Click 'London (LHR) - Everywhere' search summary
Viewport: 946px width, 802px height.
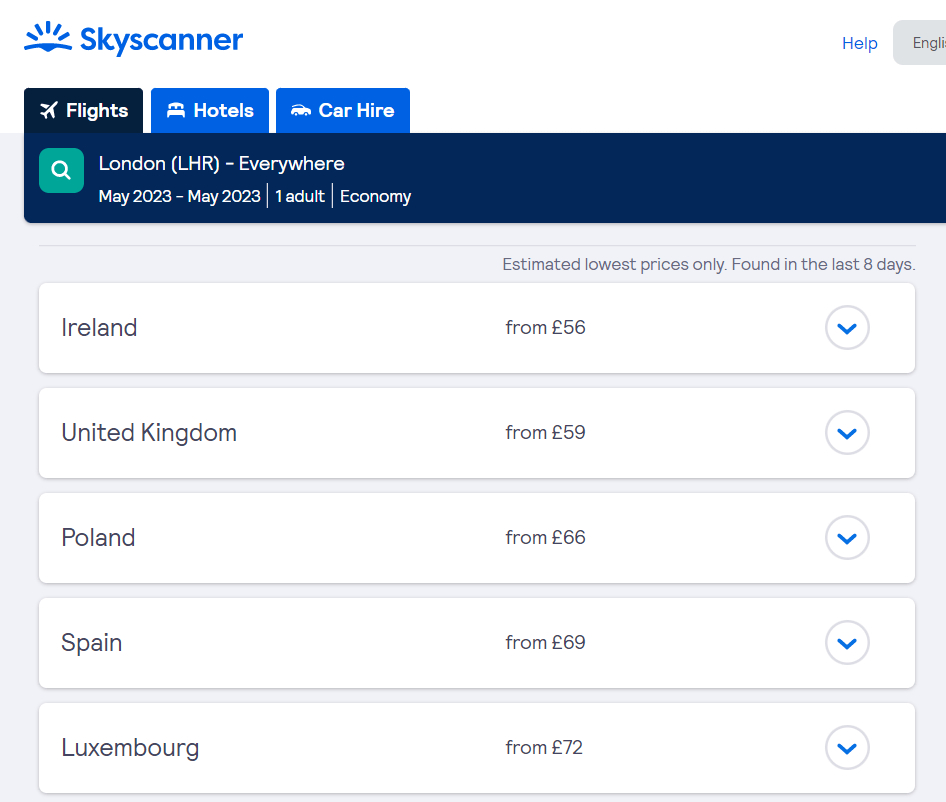(x=221, y=163)
